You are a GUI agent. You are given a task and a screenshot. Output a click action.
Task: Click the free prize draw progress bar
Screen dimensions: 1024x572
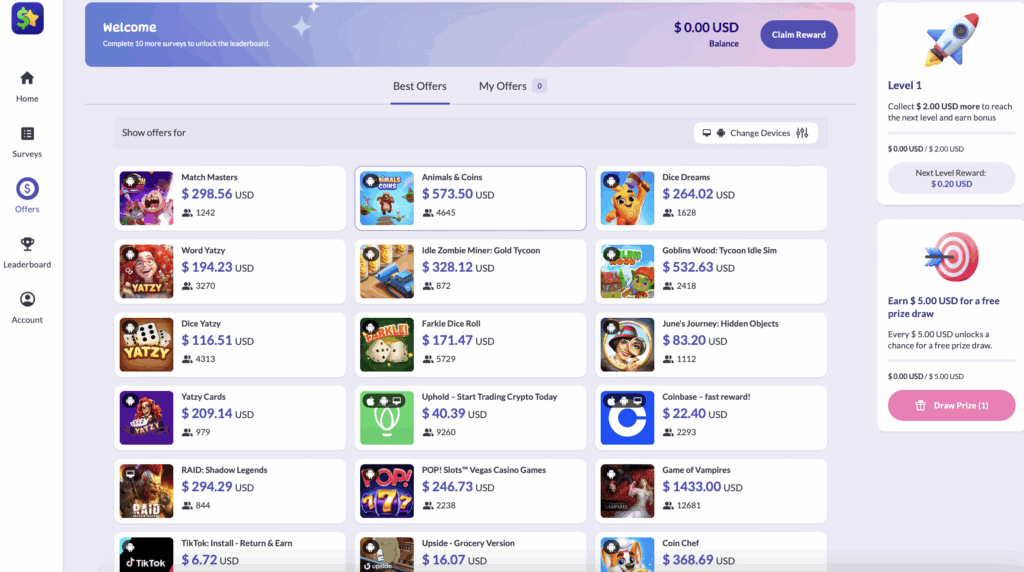pyautogui.click(x=951, y=360)
